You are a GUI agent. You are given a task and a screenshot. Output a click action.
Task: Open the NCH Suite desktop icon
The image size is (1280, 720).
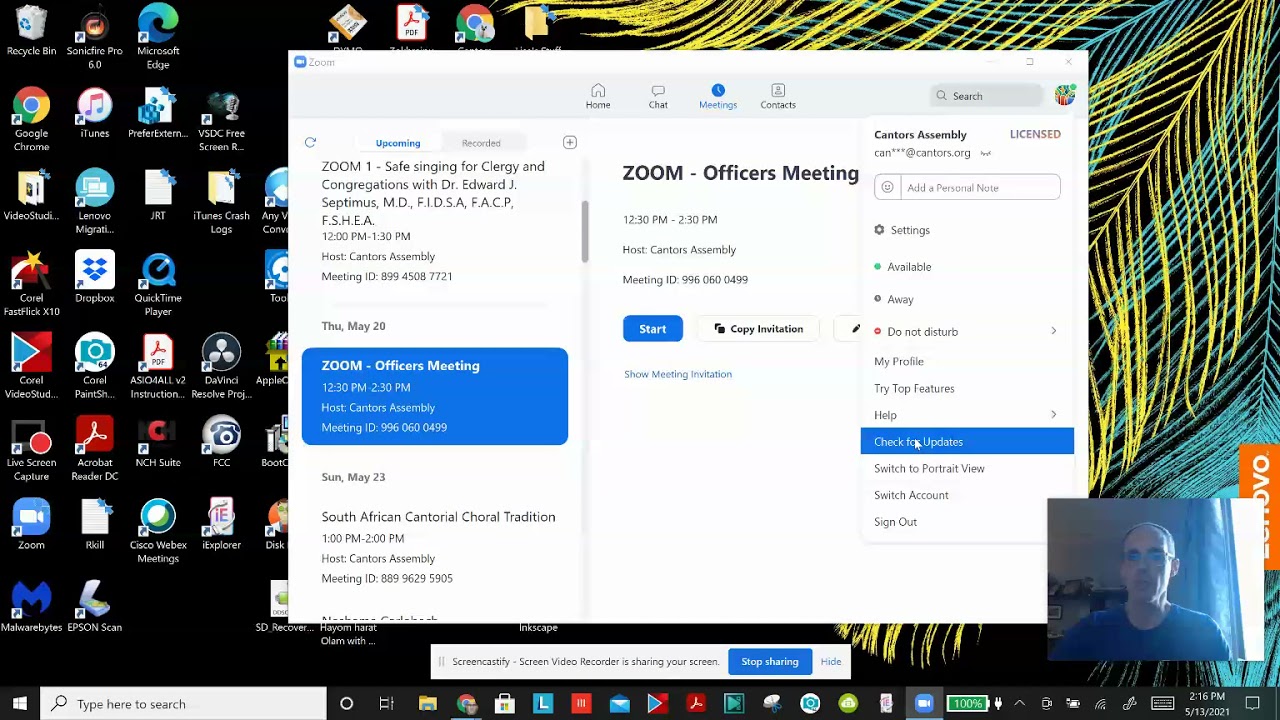coord(158,442)
